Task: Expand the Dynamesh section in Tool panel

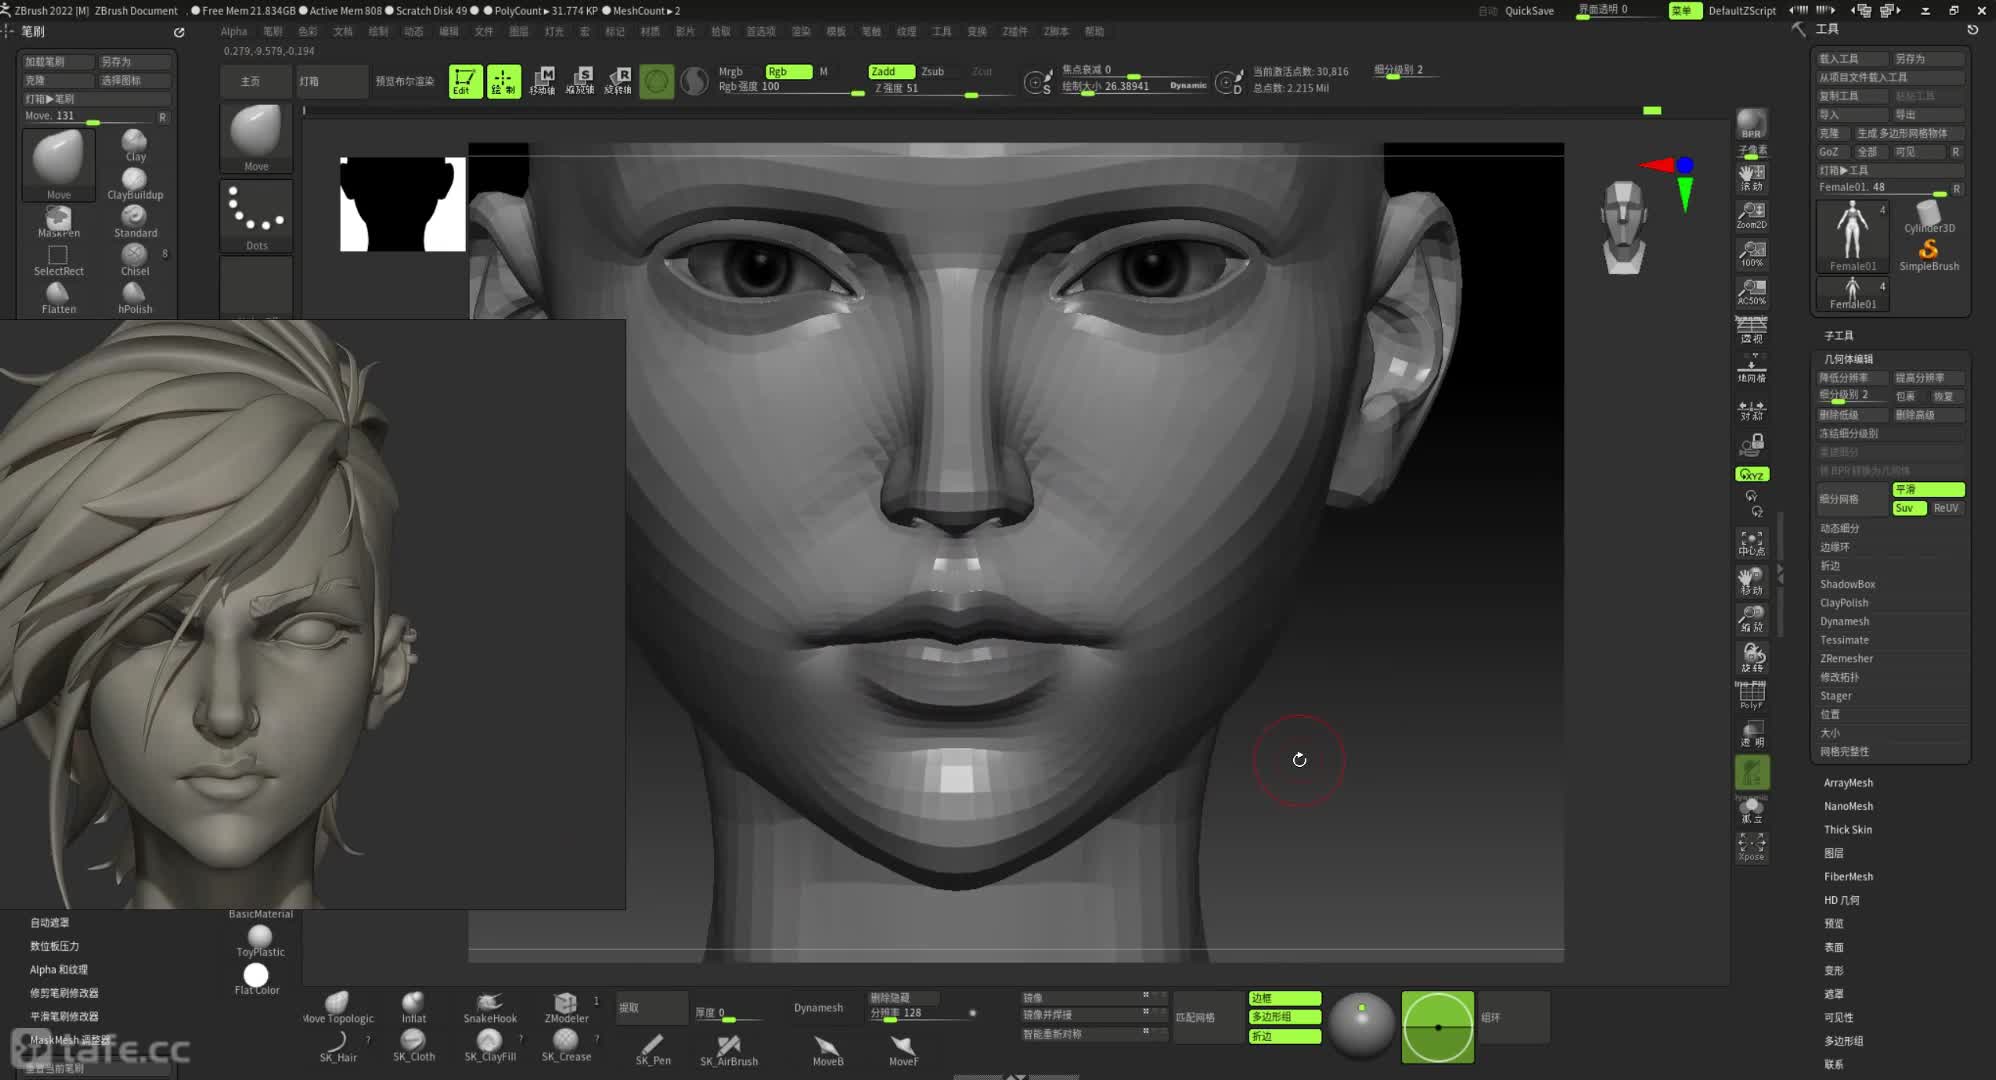Action: (x=1844, y=621)
